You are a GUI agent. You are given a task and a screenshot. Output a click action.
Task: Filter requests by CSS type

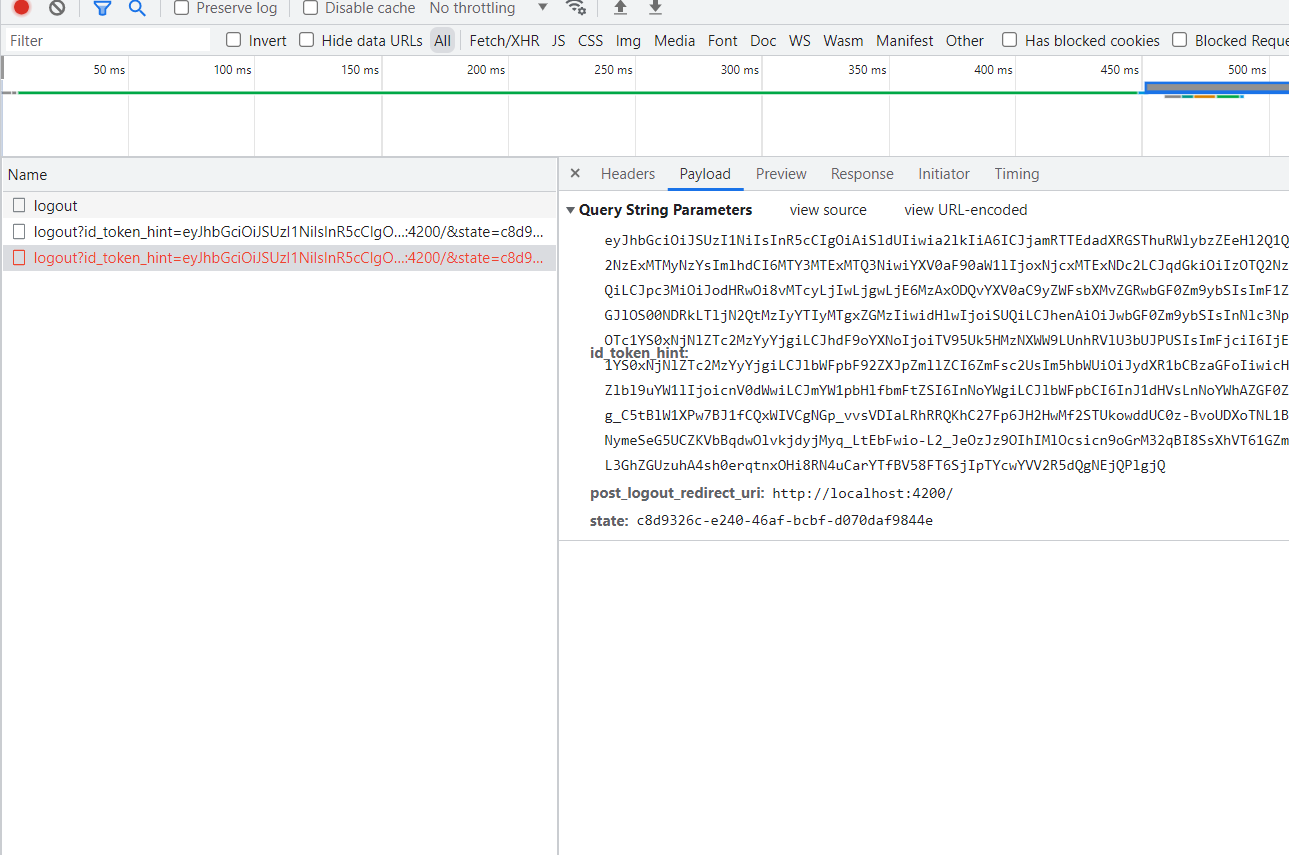[x=591, y=41]
